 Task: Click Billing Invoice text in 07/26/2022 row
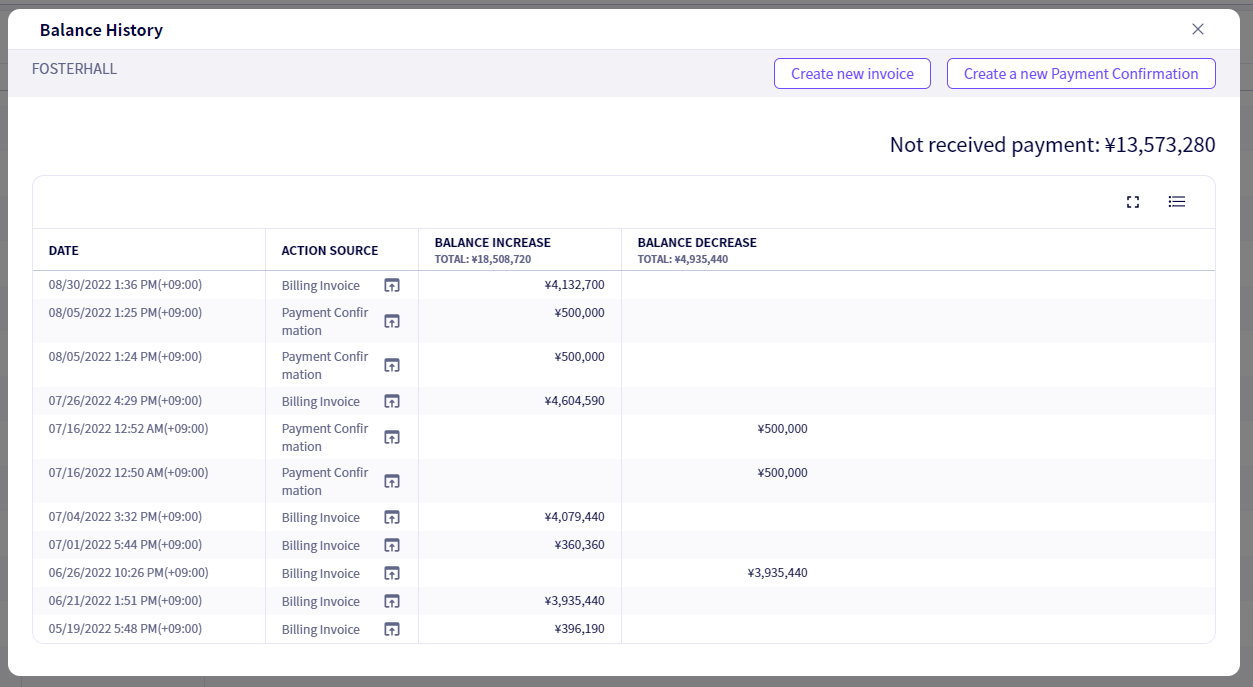(320, 402)
